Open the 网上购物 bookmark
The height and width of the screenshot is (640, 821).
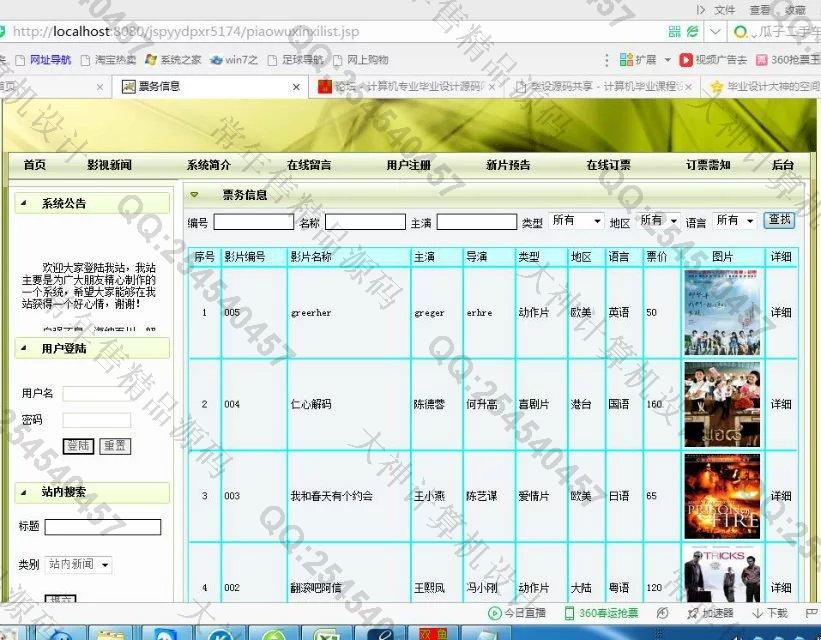click(x=361, y=60)
